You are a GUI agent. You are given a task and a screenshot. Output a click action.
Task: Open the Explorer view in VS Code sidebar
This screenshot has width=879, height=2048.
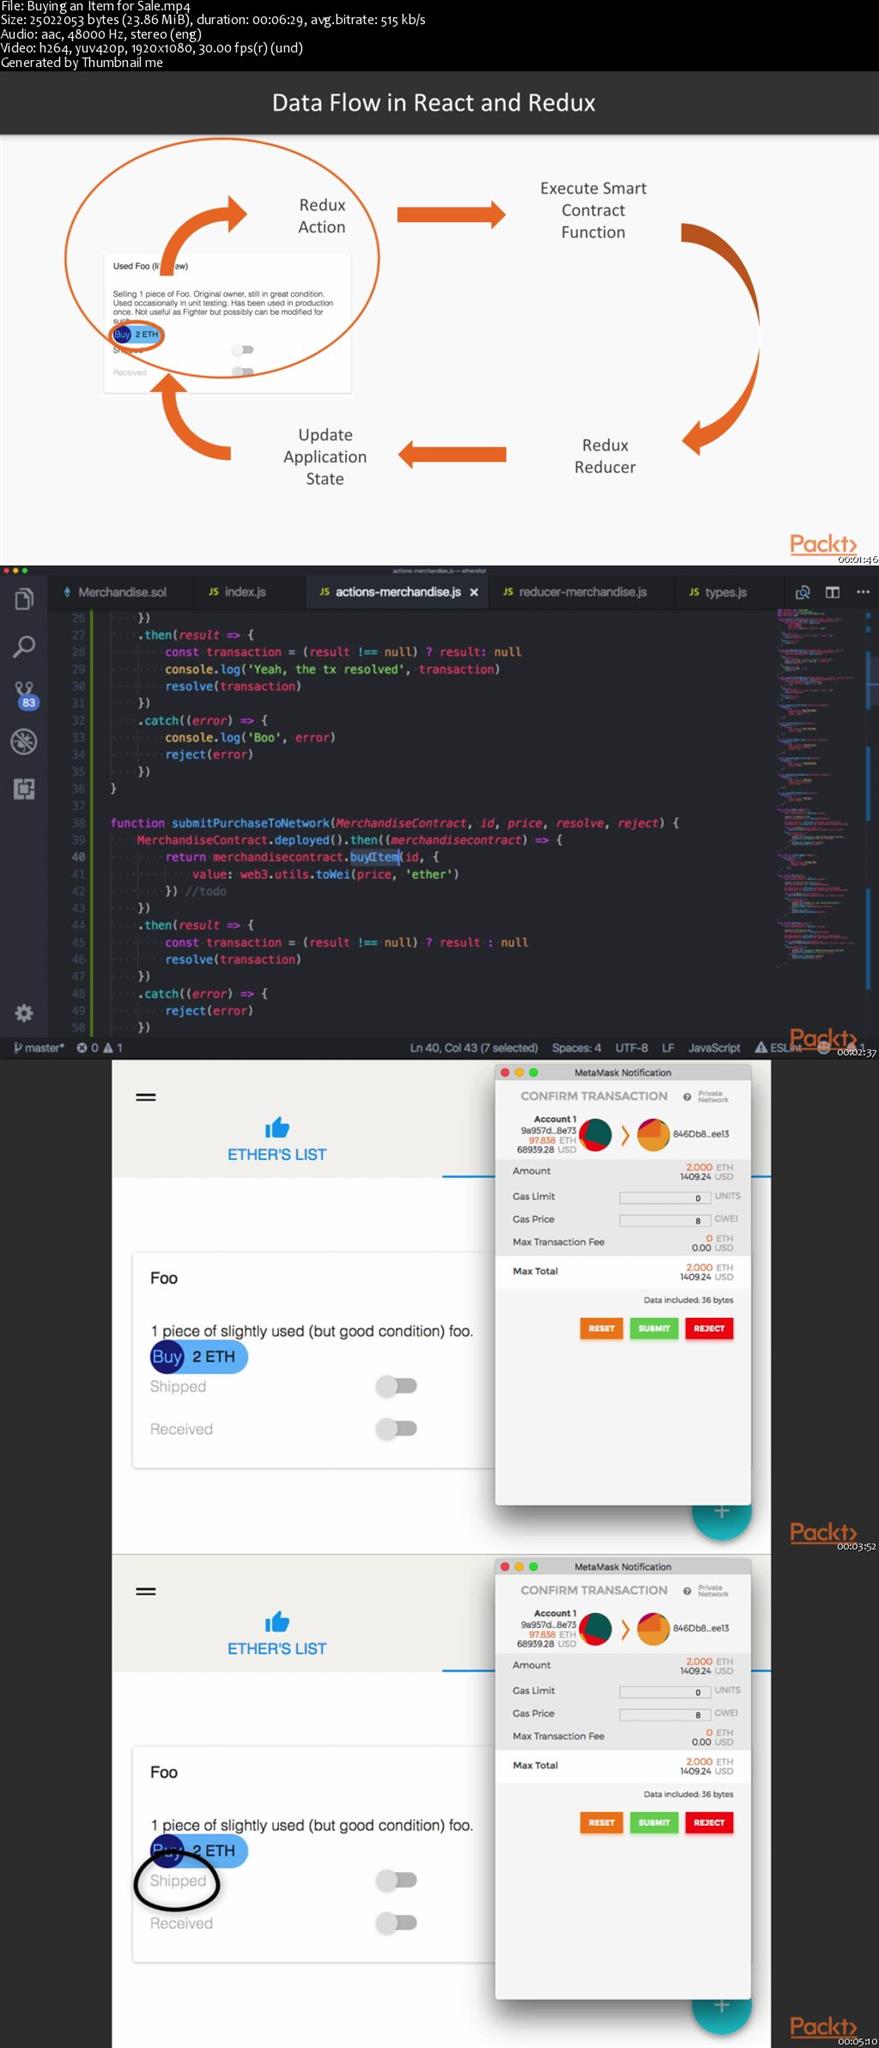(24, 599)
